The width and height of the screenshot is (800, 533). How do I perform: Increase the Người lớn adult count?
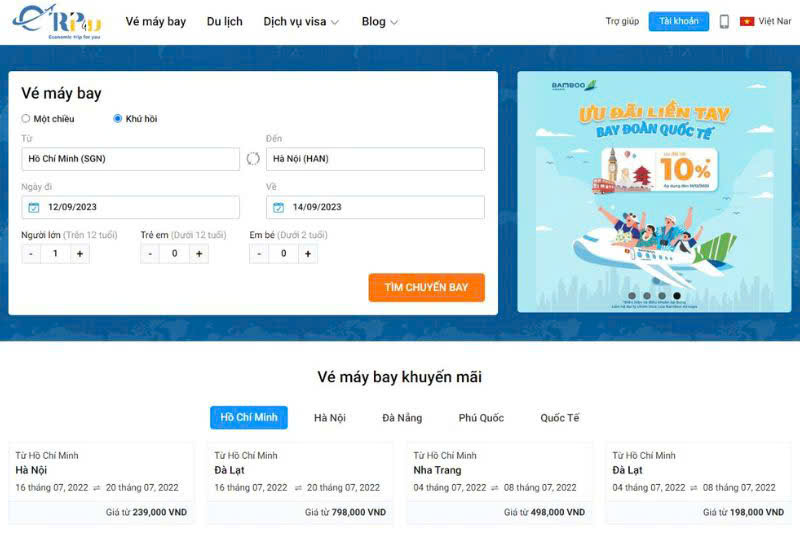[80, 253]
